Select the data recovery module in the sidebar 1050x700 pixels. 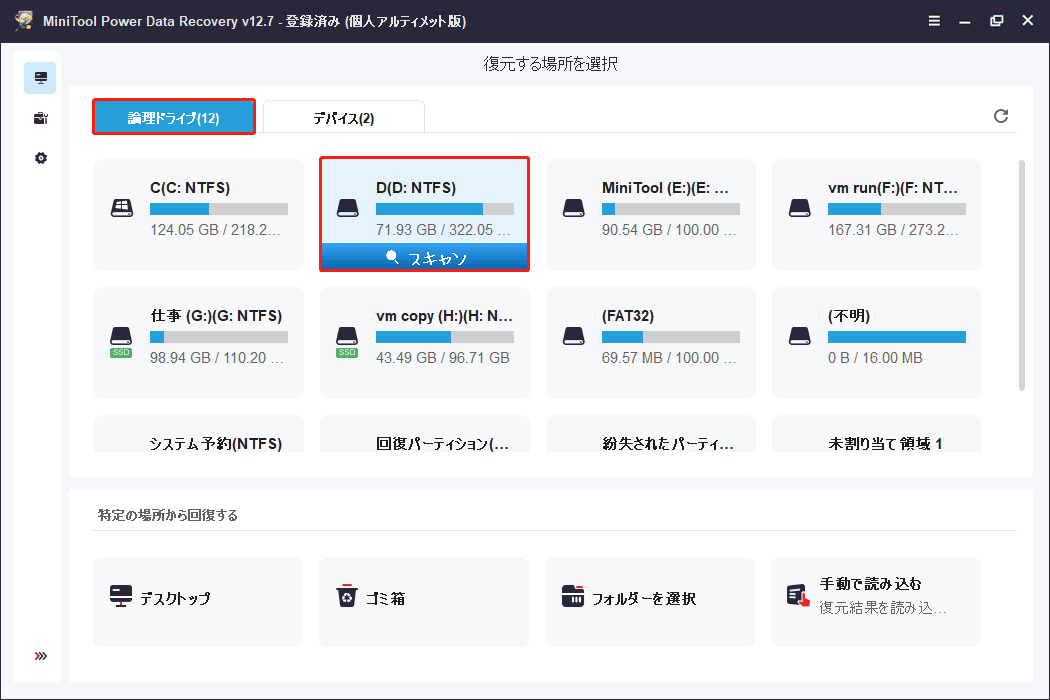39,77
